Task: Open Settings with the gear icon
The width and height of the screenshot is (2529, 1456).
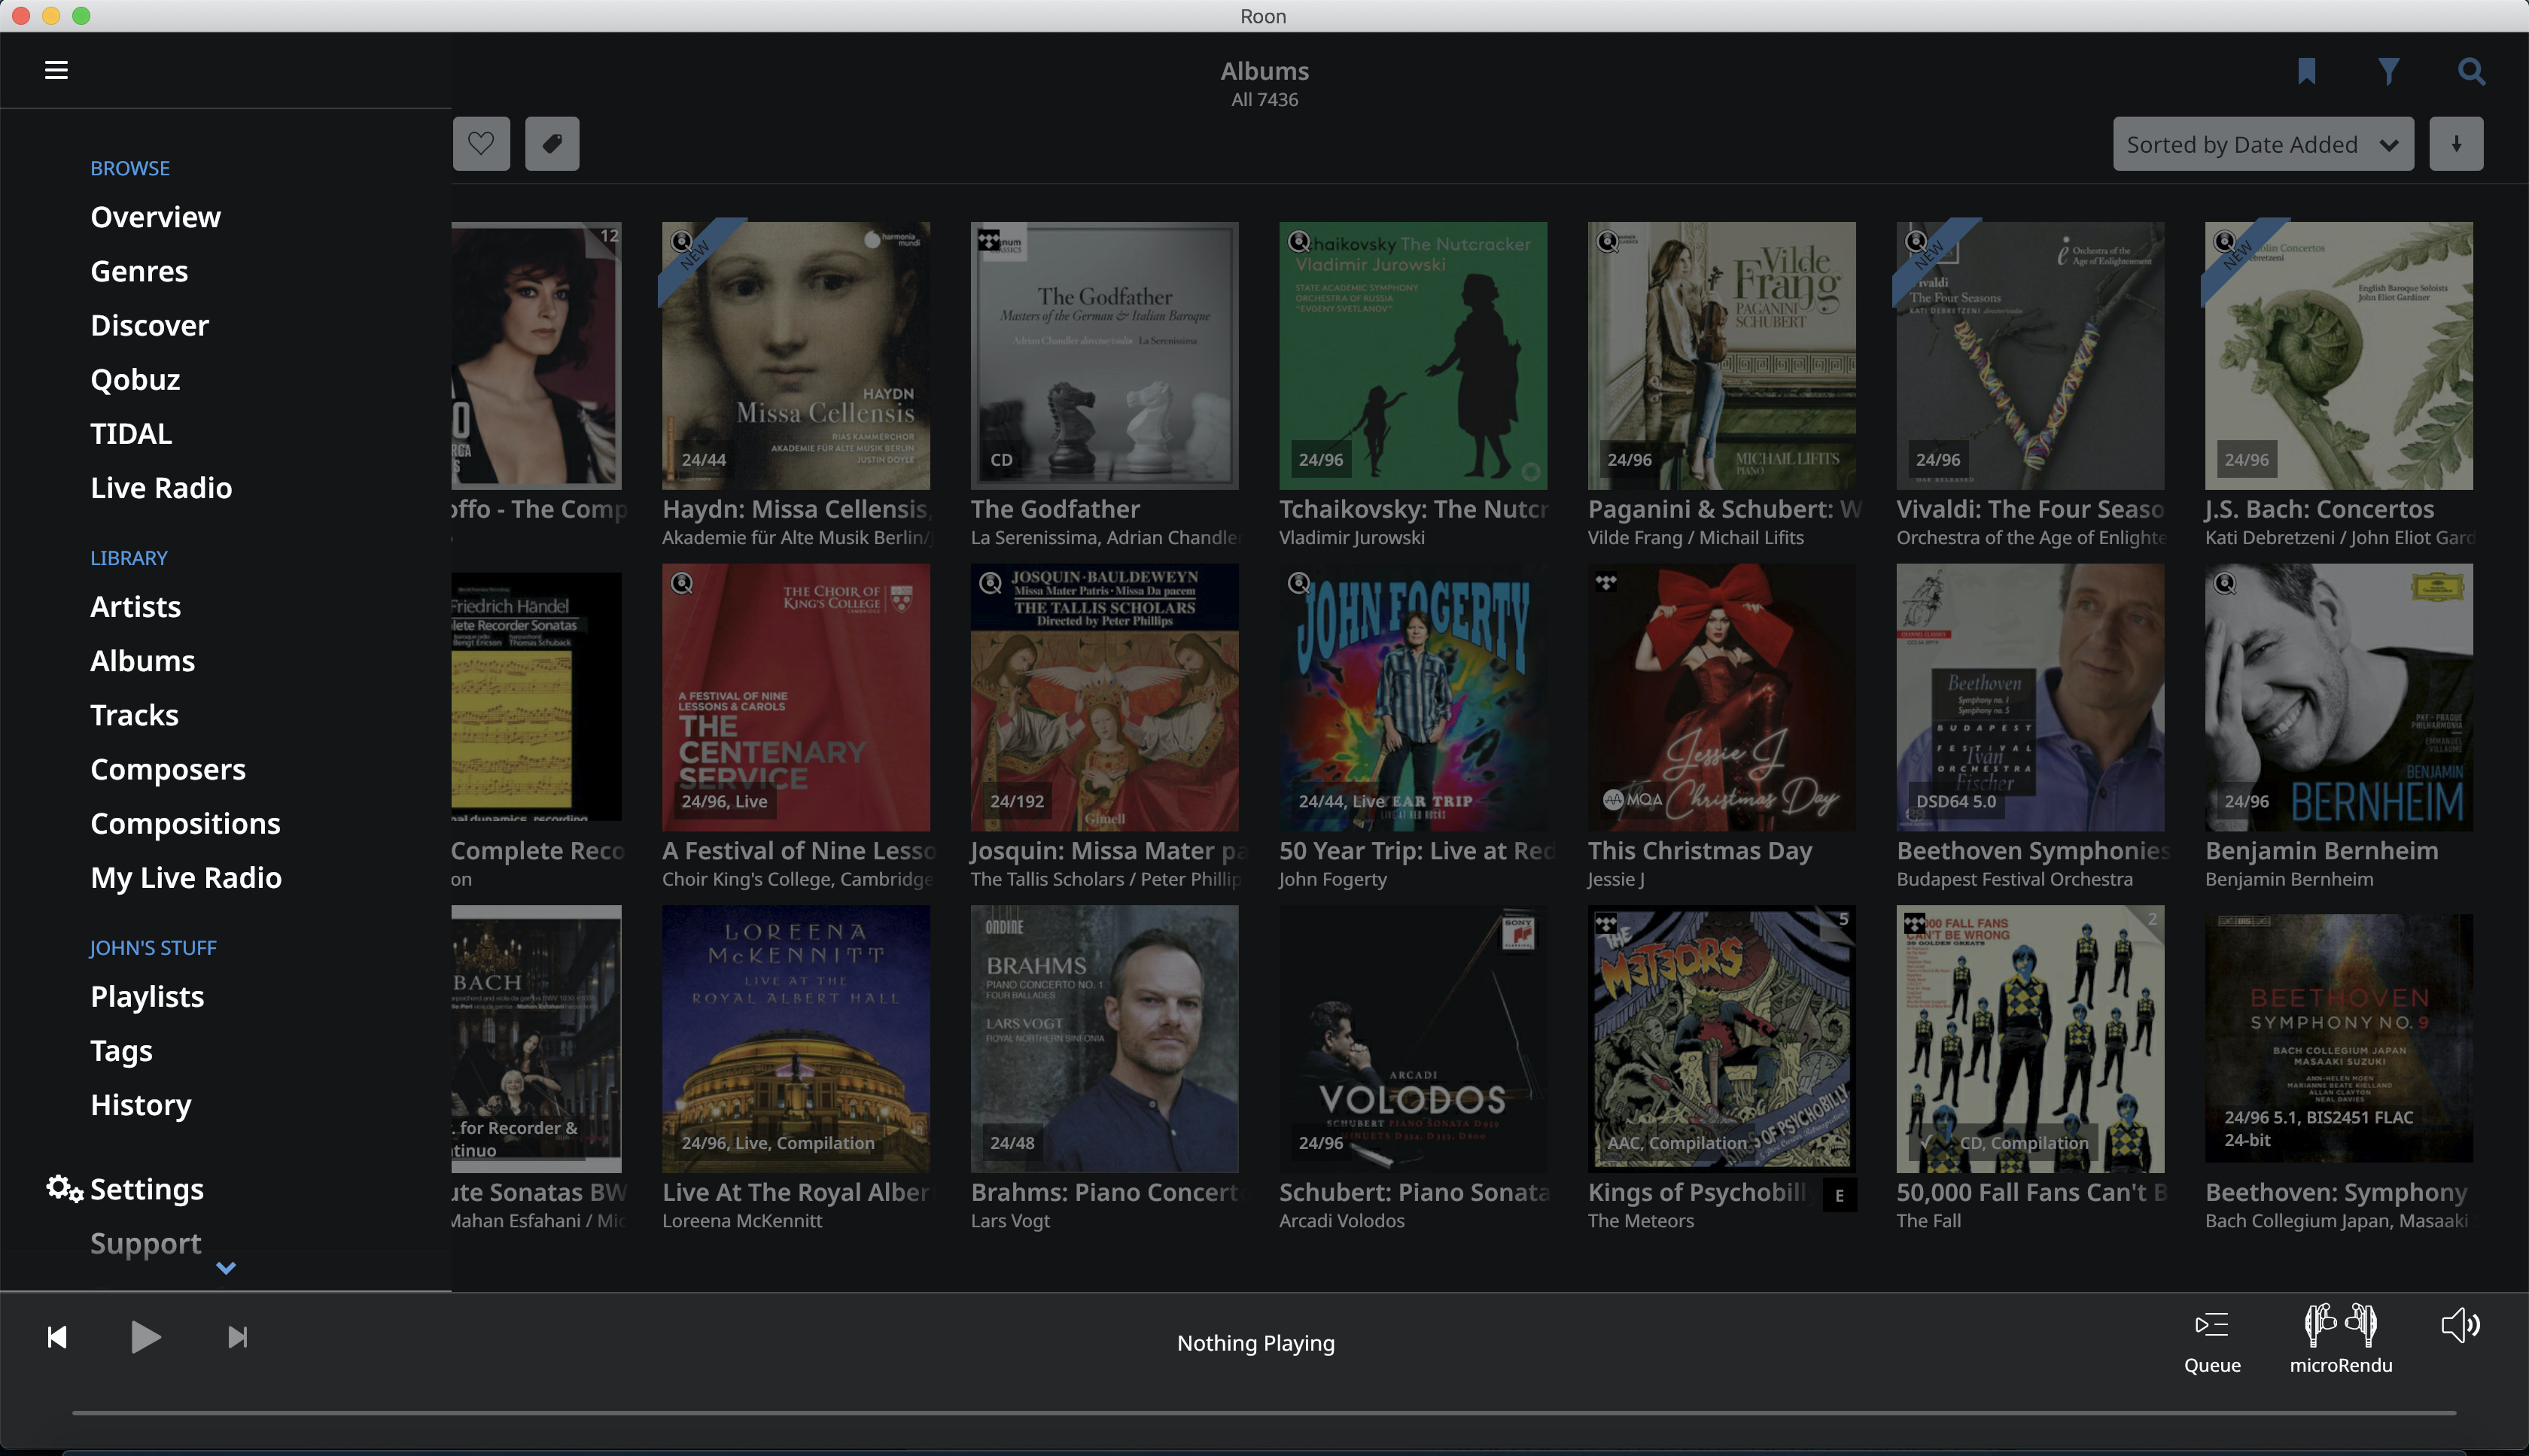Action: click(x=64, y=1188)
